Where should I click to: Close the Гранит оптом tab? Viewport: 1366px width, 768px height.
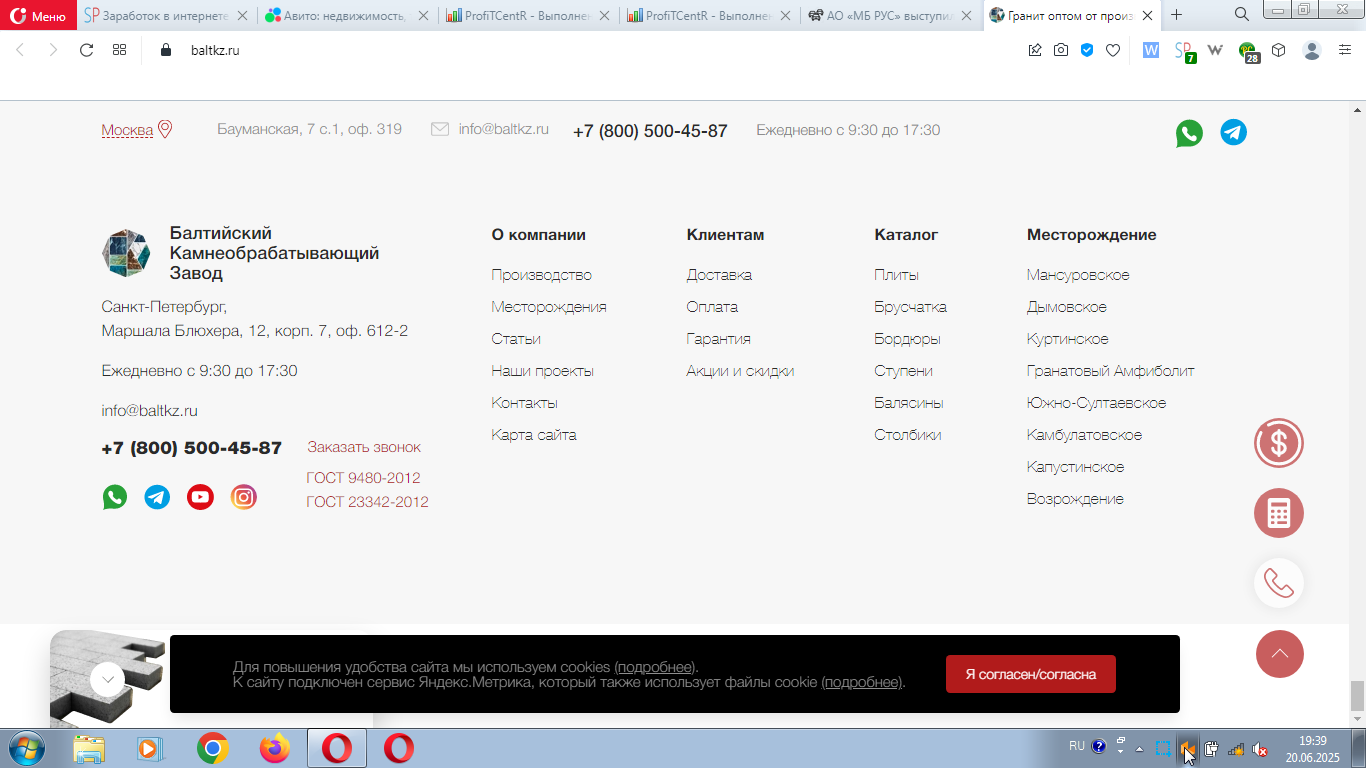point(1146,15)
